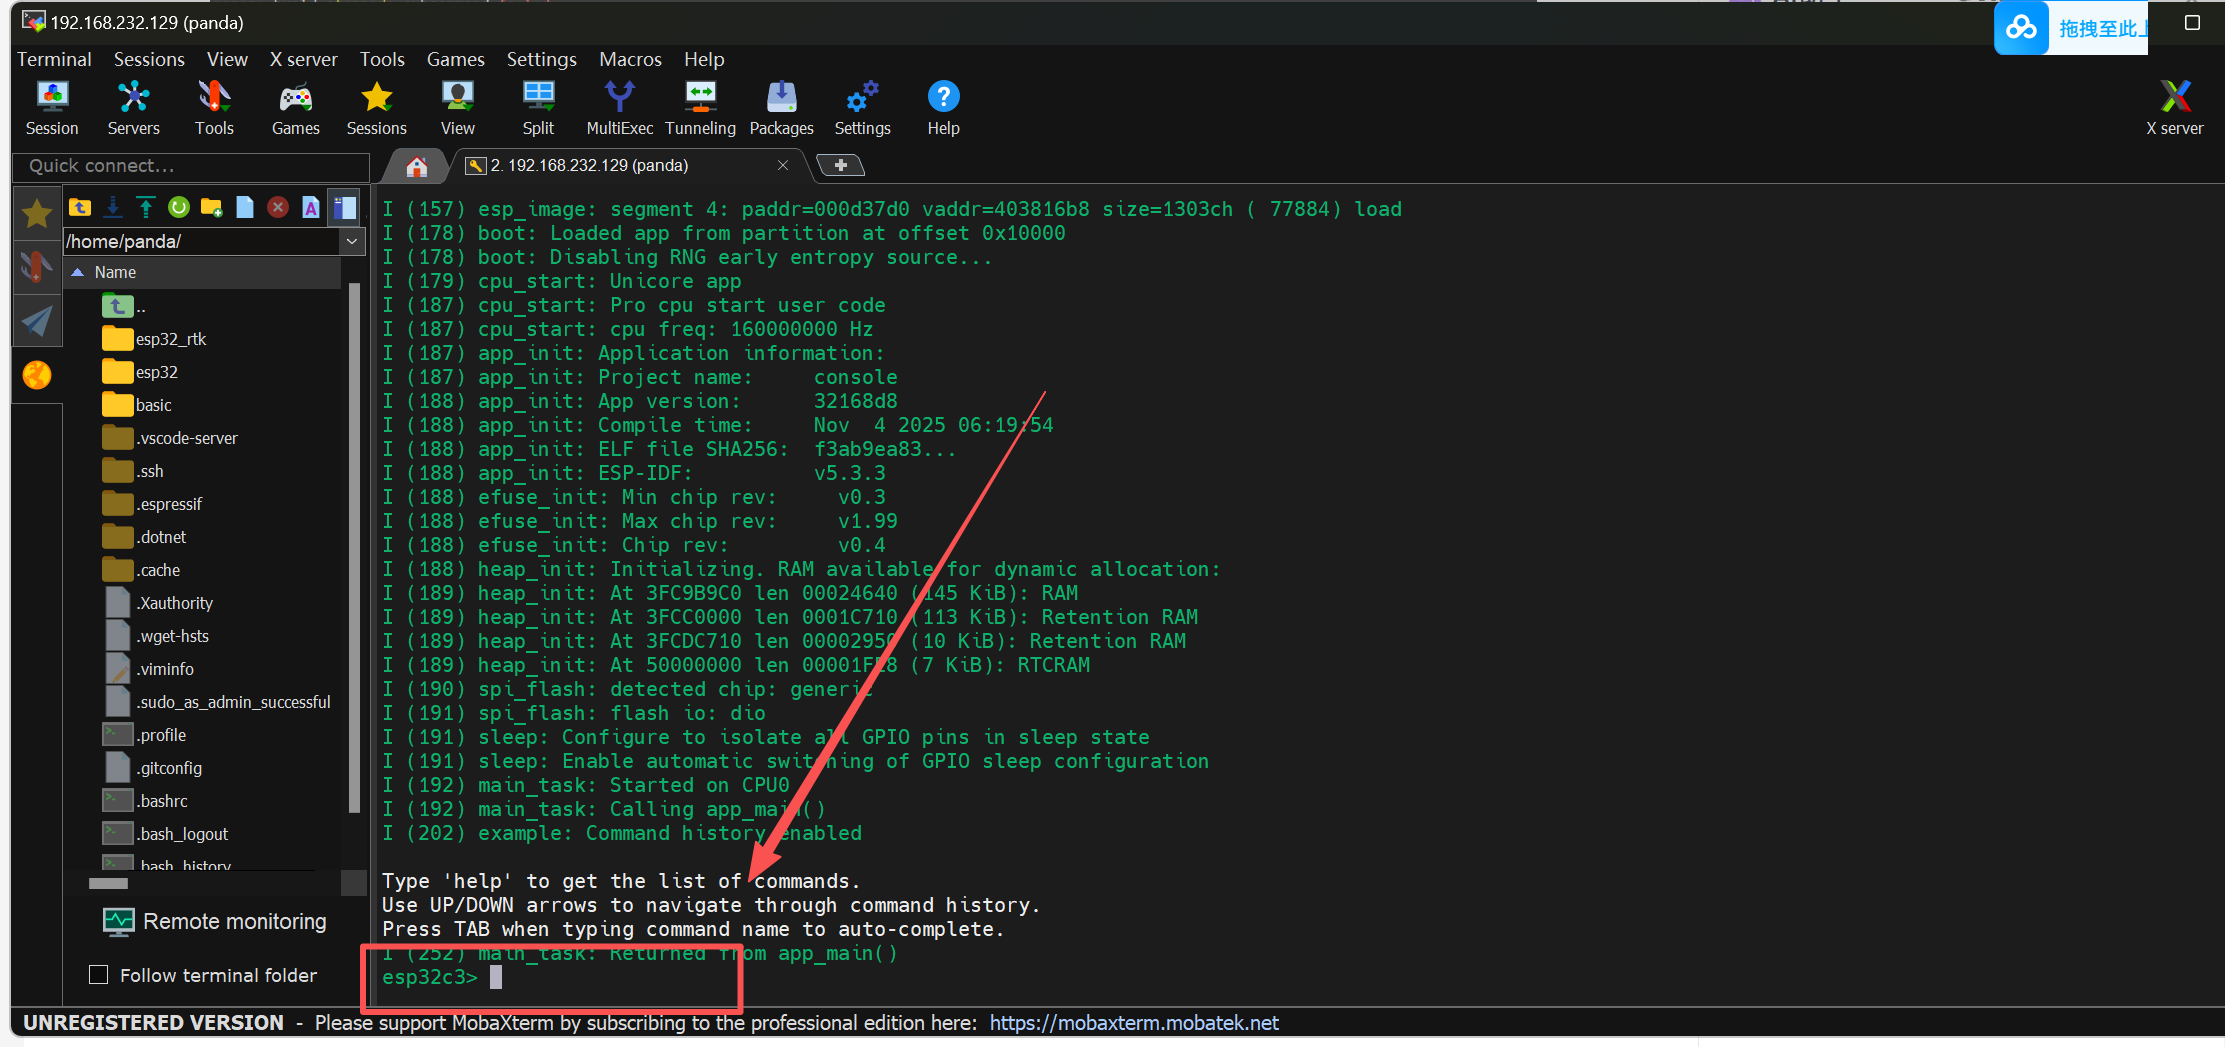Open the Remote monitoring button

[x=215, y=921]
